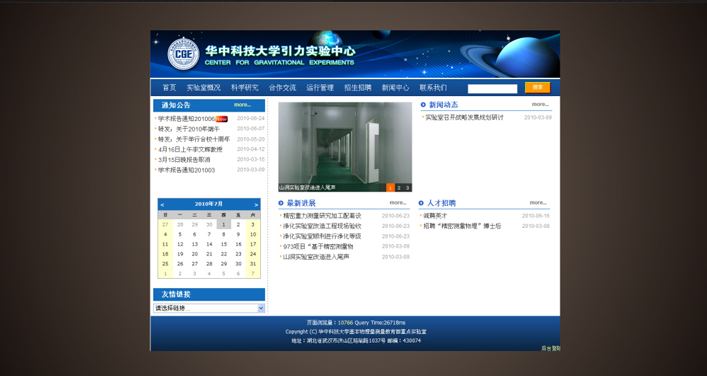
Task: Click the 最新进展 section bullet icon
Action: tap(281, 203)
